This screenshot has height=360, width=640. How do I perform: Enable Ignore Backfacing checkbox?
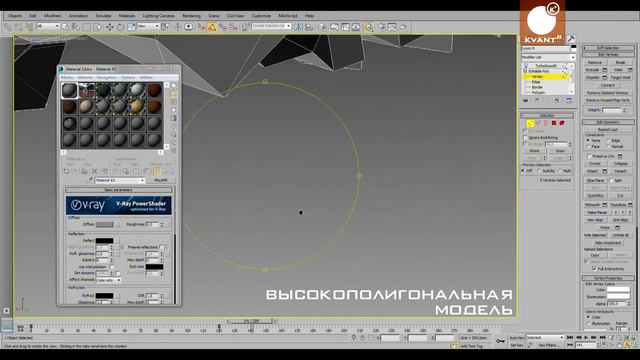pos(525,138)
